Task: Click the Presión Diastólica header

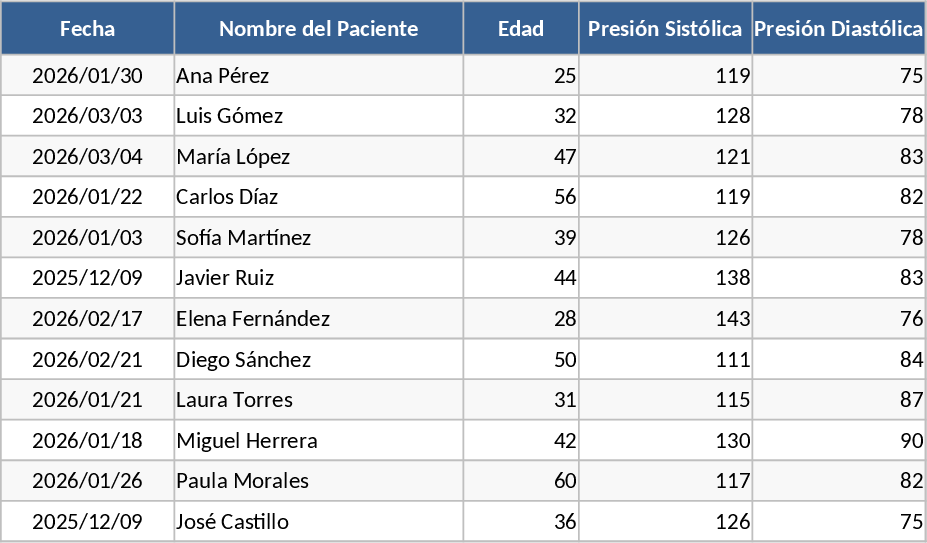Action: tap(838, 29)
